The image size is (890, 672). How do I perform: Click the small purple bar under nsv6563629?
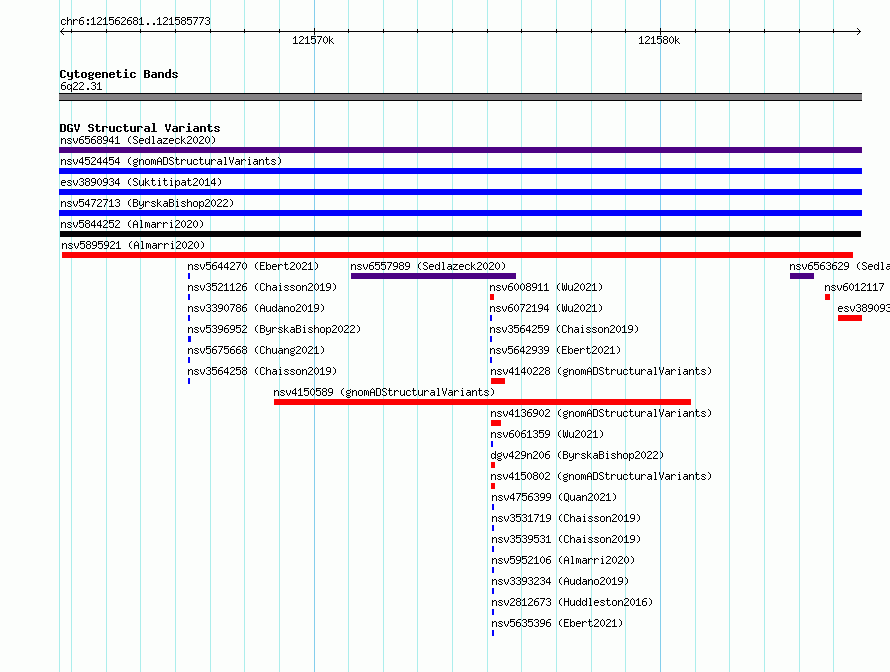(x=801, y=276)
